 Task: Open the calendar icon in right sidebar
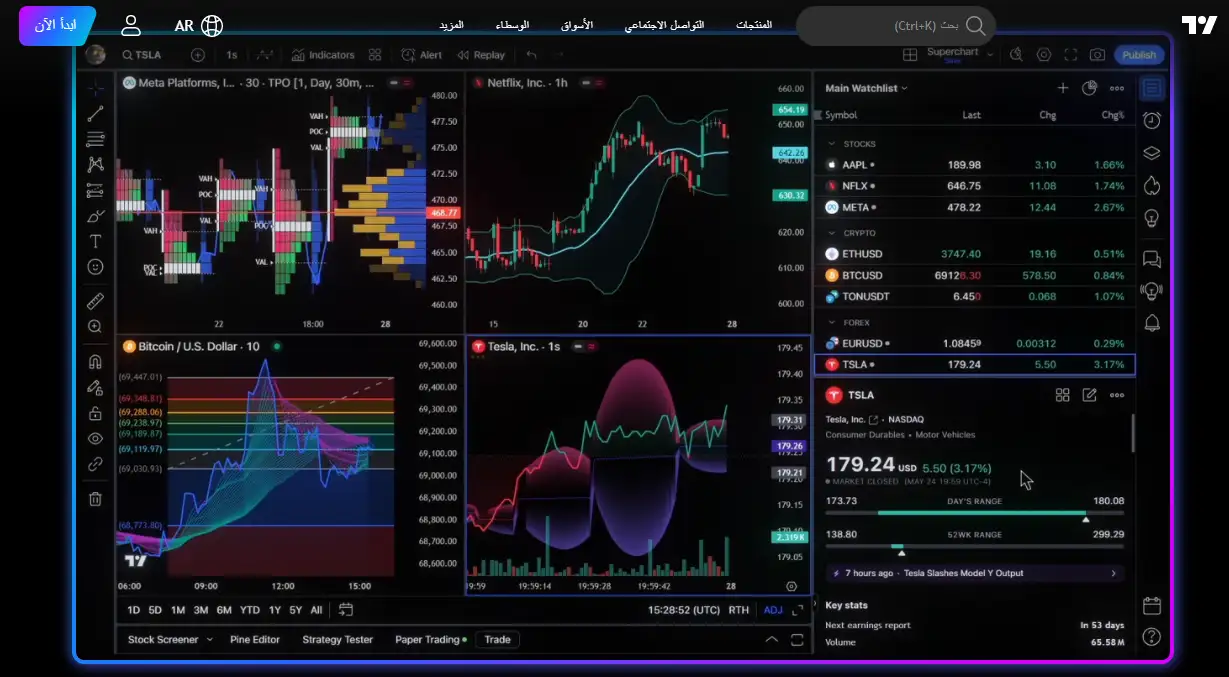1152,605
